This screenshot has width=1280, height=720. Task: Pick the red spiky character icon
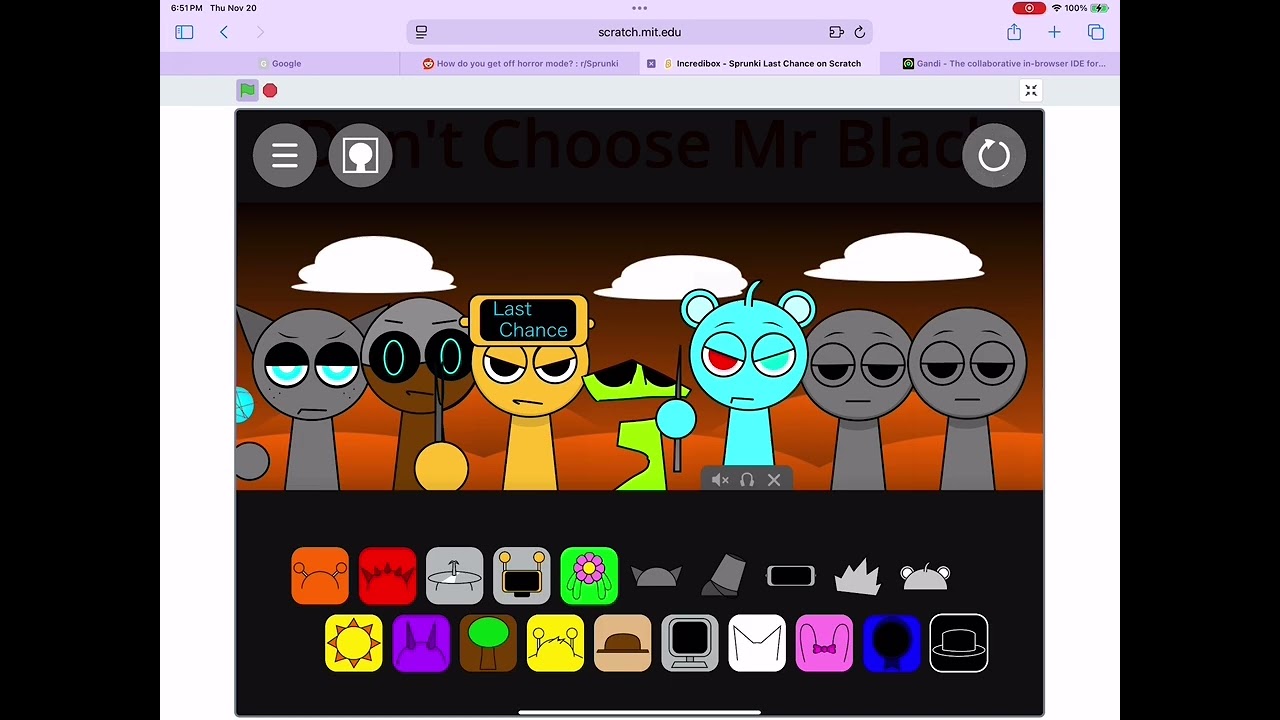(387, 576)
